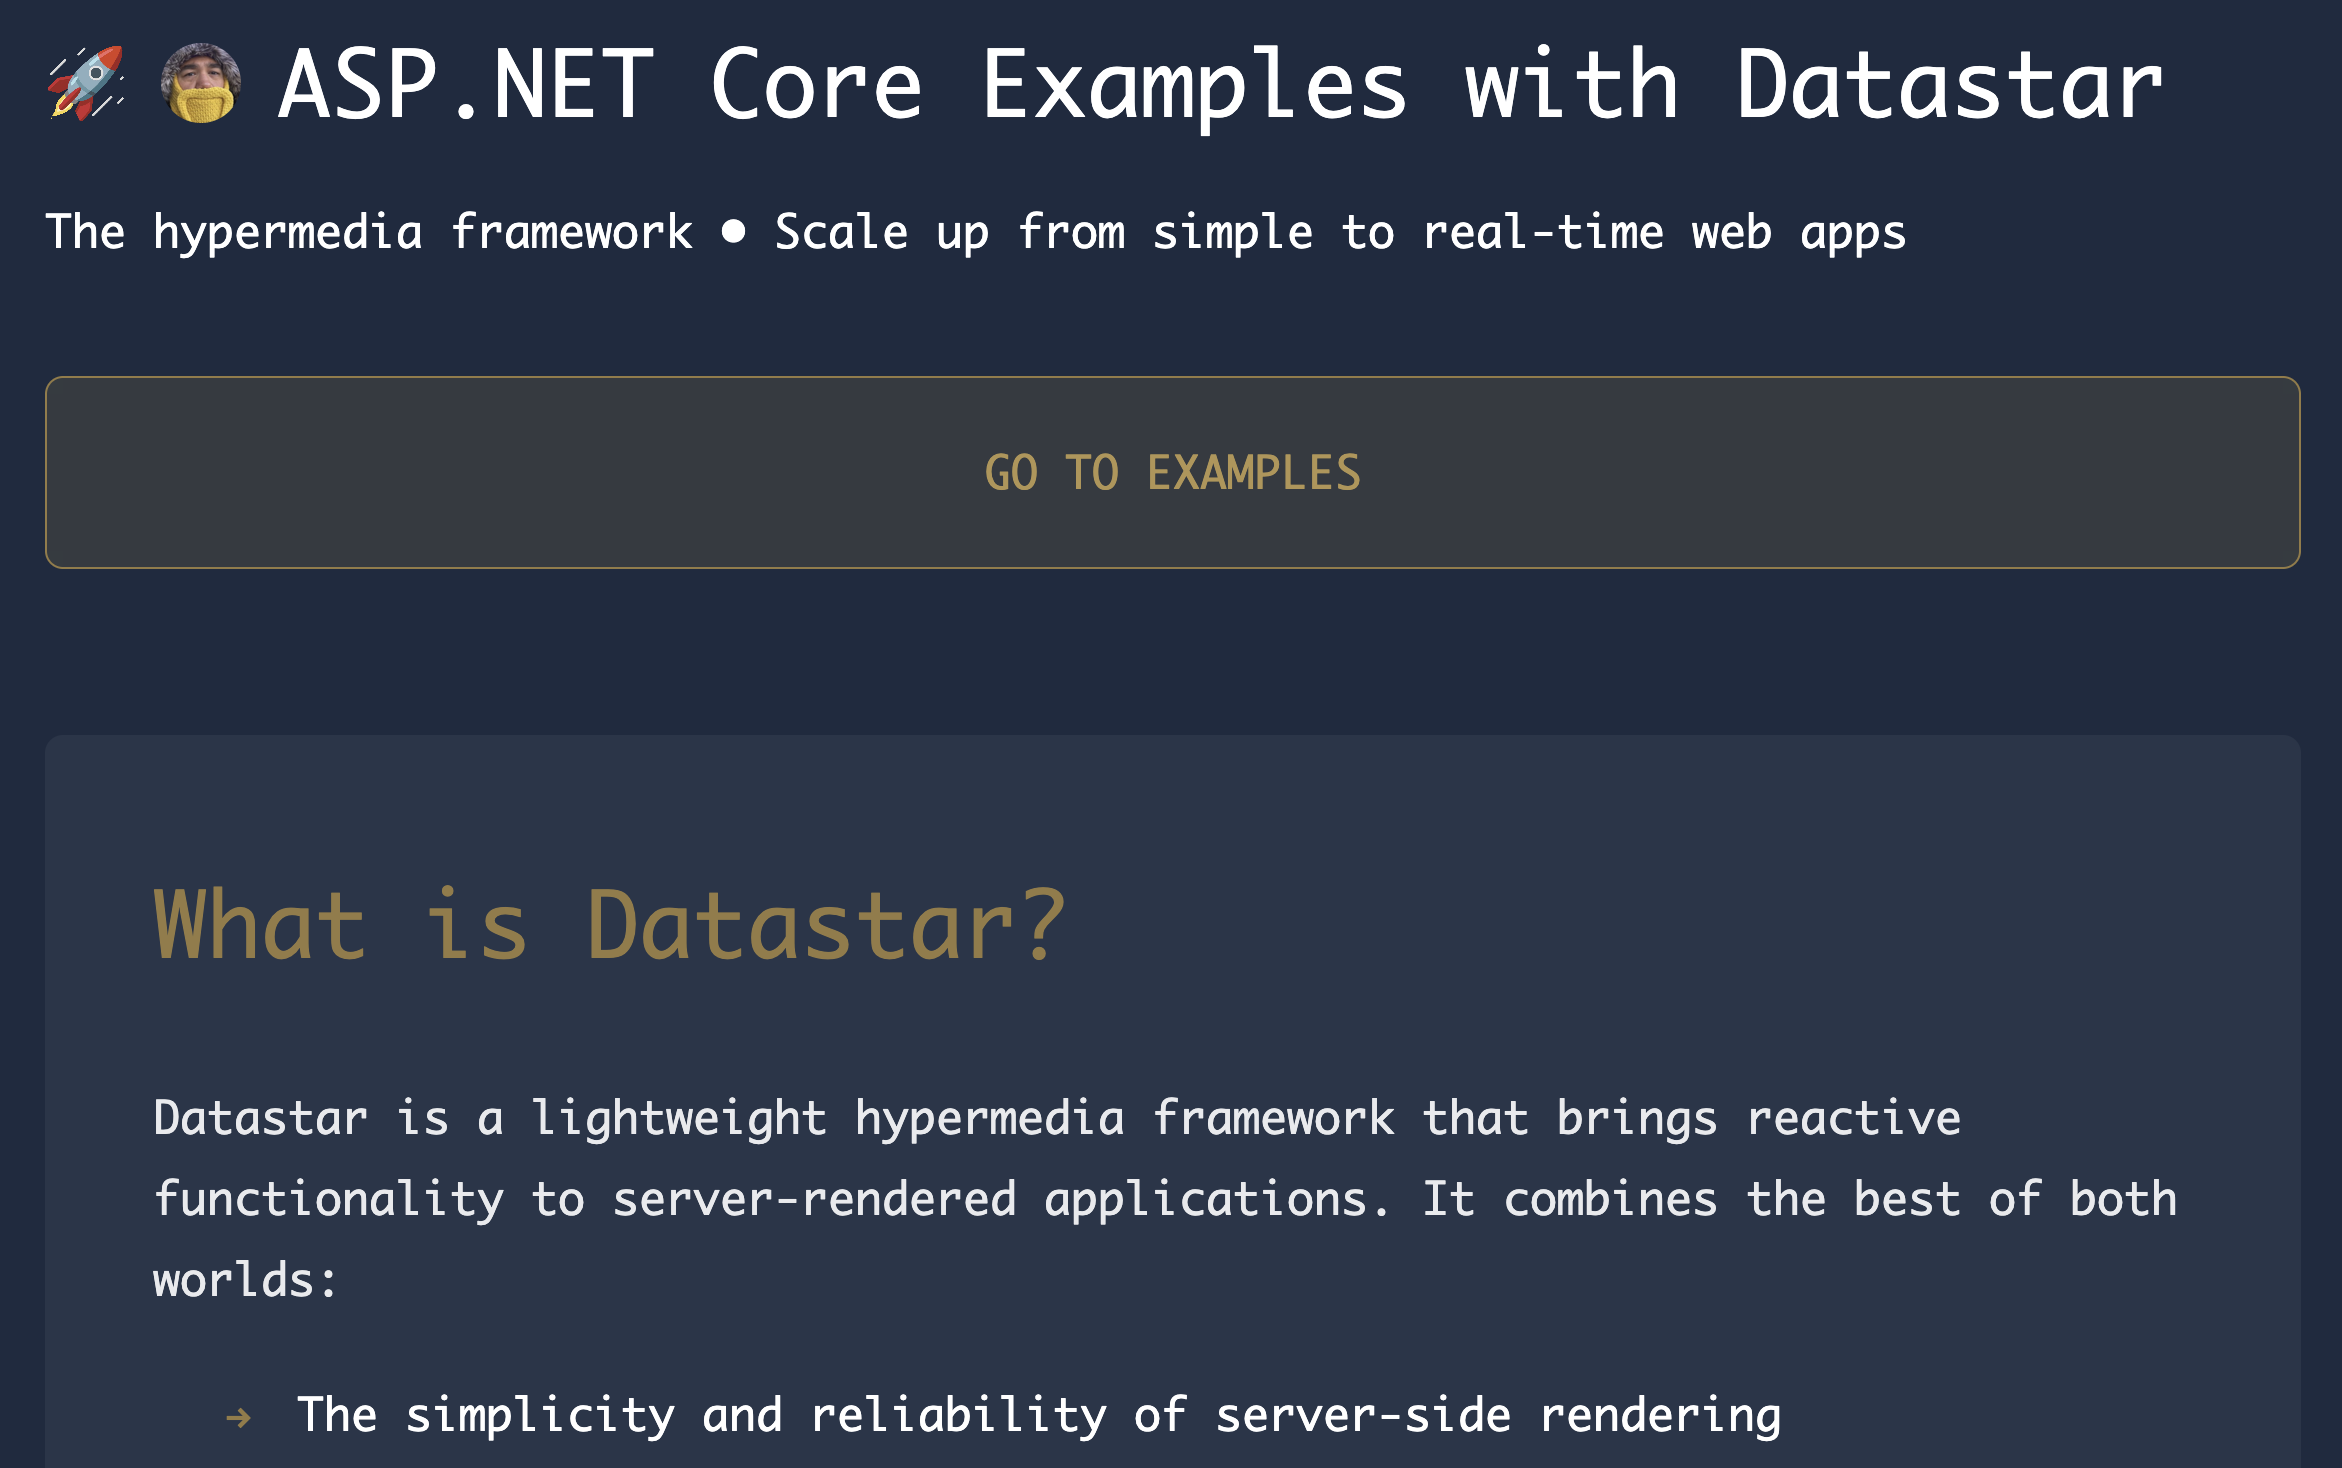Click the word 'Examples' in page title
The height and width of the screenshot is (1468, 2342).
[x=1194, y=86]
